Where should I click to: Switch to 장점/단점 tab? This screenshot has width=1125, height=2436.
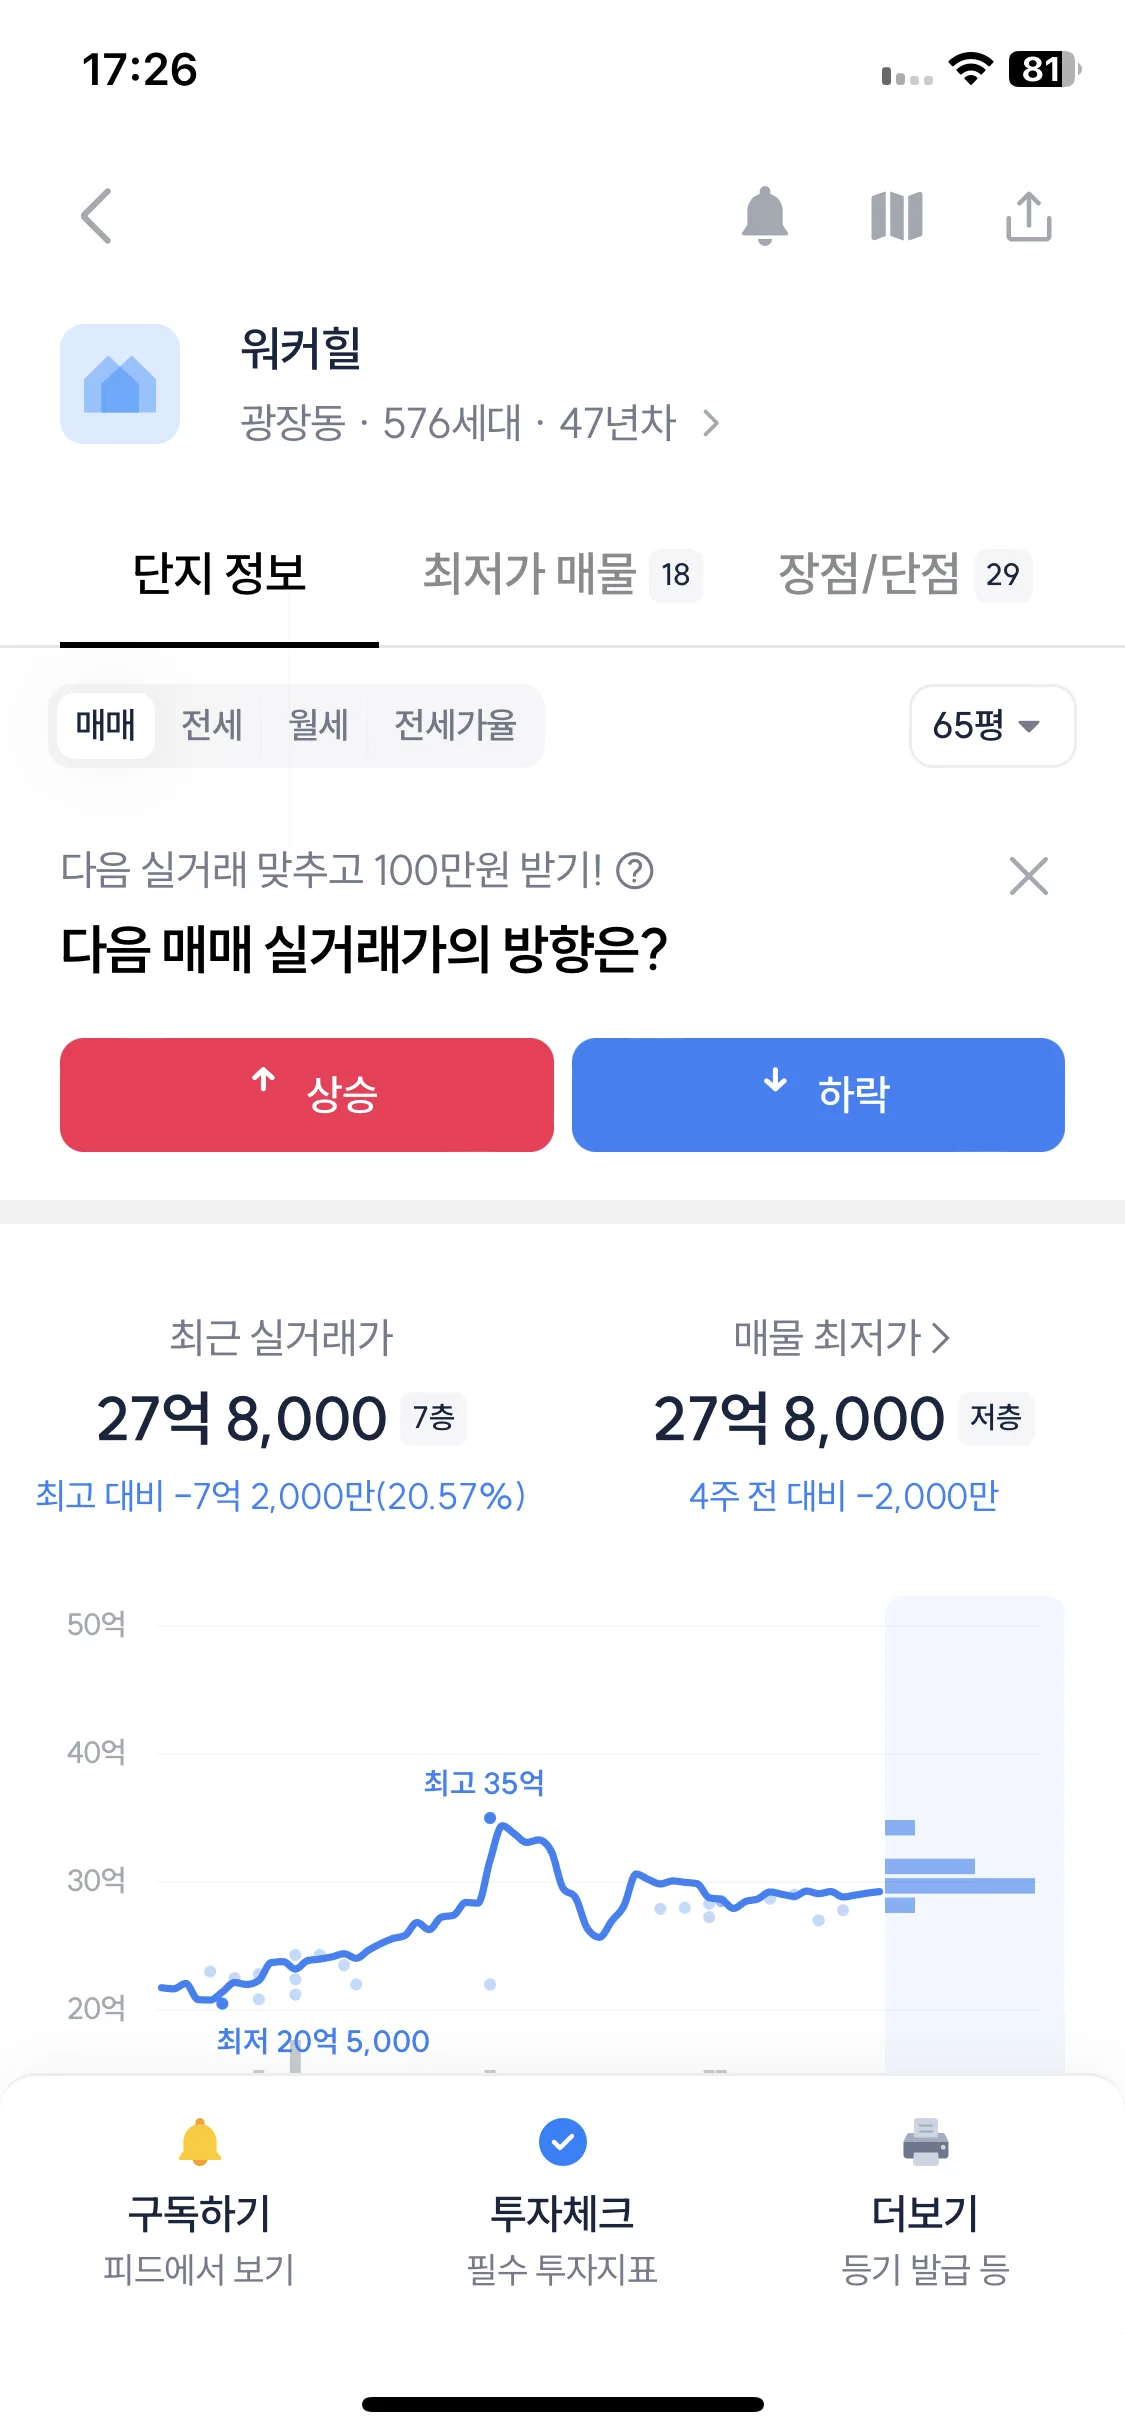[x=905, y=574]
